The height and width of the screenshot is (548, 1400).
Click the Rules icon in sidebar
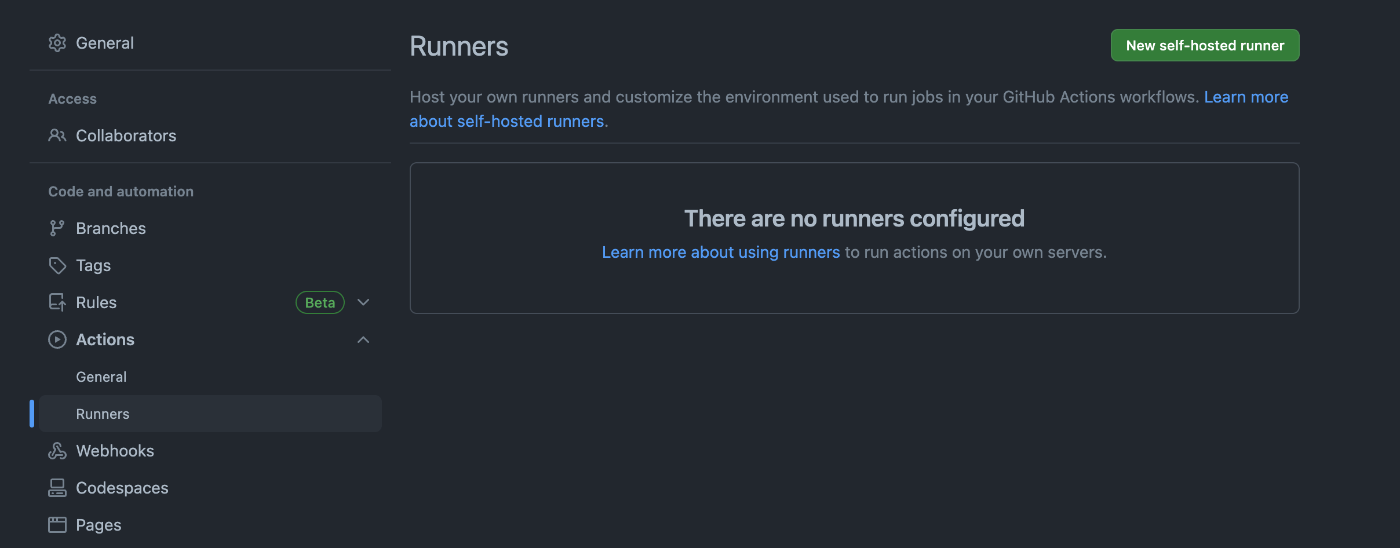point(57,302)
